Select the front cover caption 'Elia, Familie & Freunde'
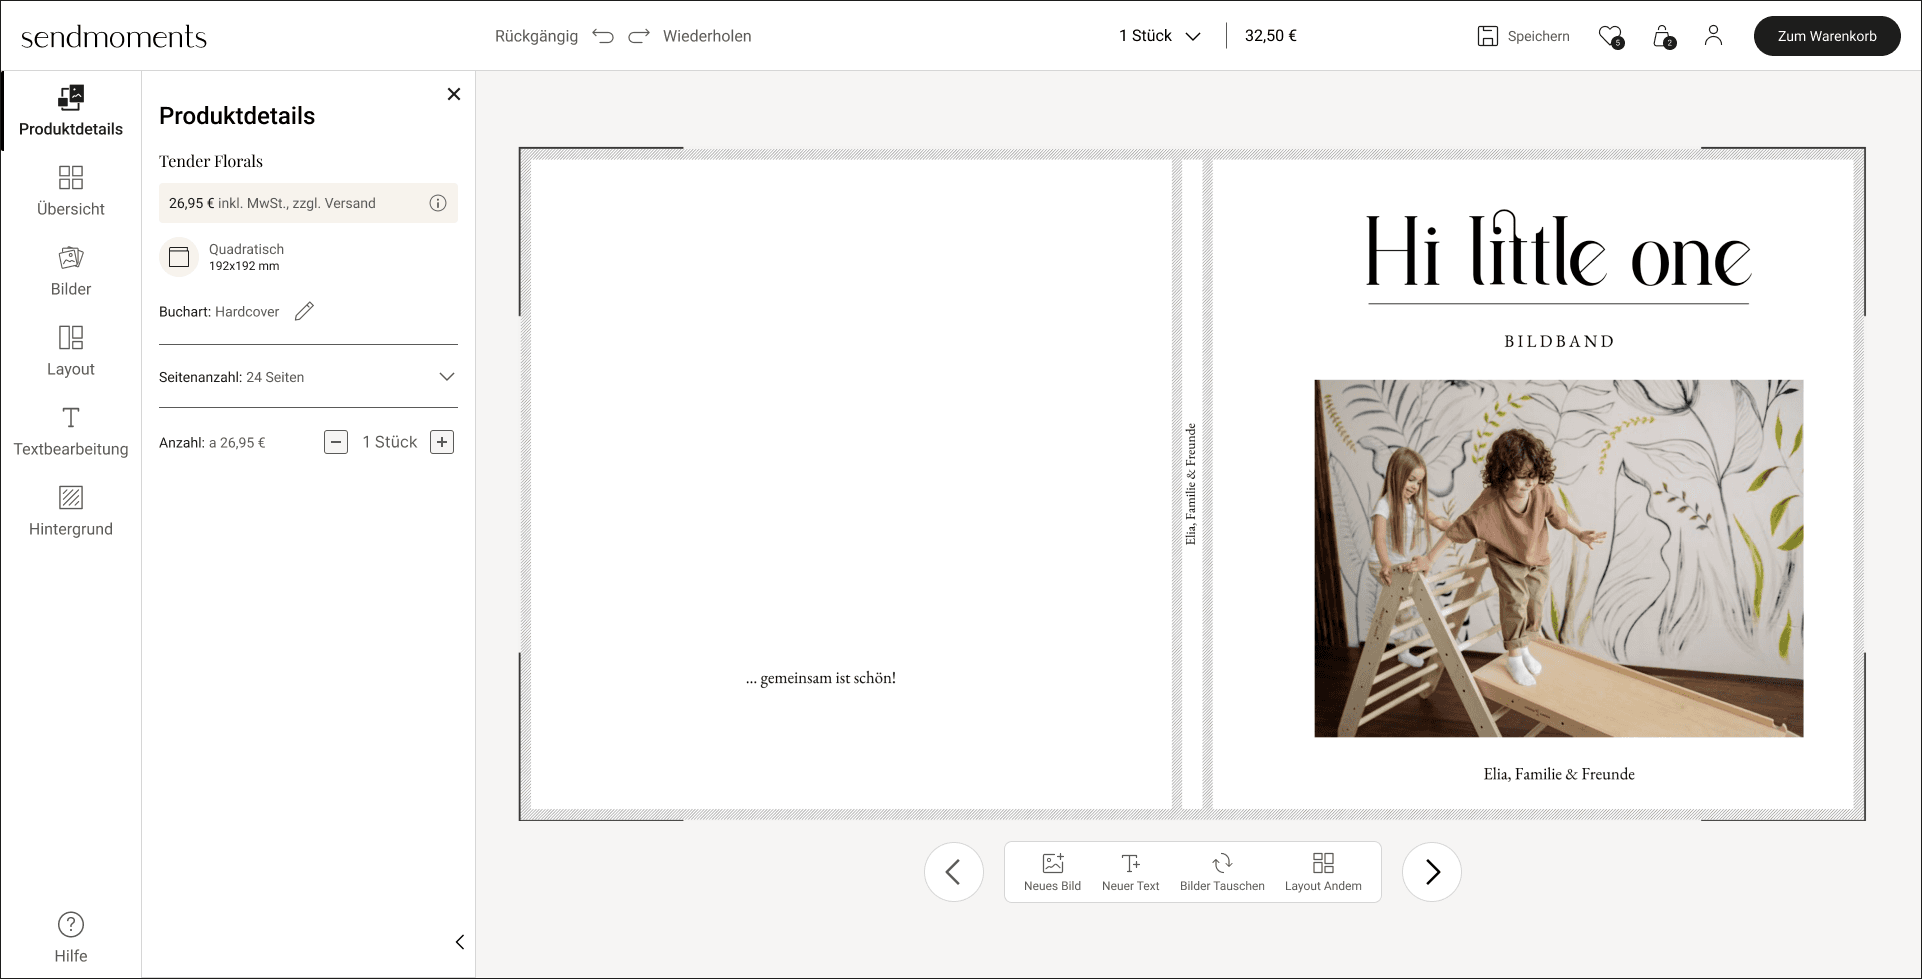Viewport: 1922px width, 979px height. pos(1559,774)
